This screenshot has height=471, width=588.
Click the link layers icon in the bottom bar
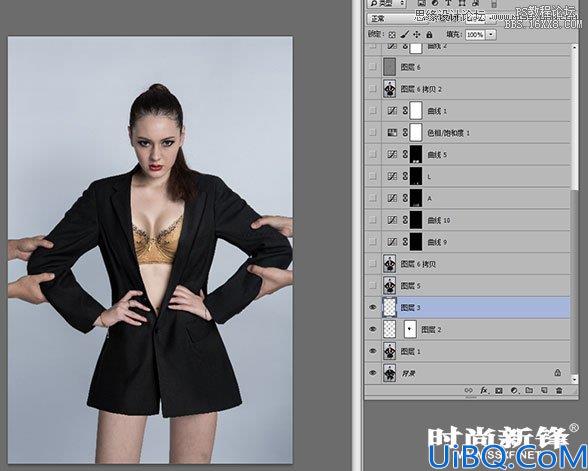pos(469,390)
